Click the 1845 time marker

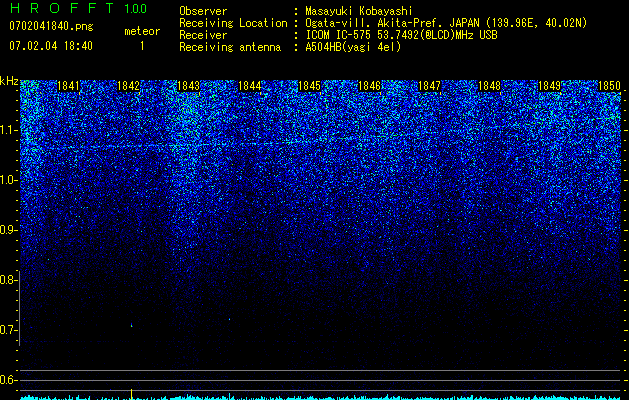click(x=309, y=86)
